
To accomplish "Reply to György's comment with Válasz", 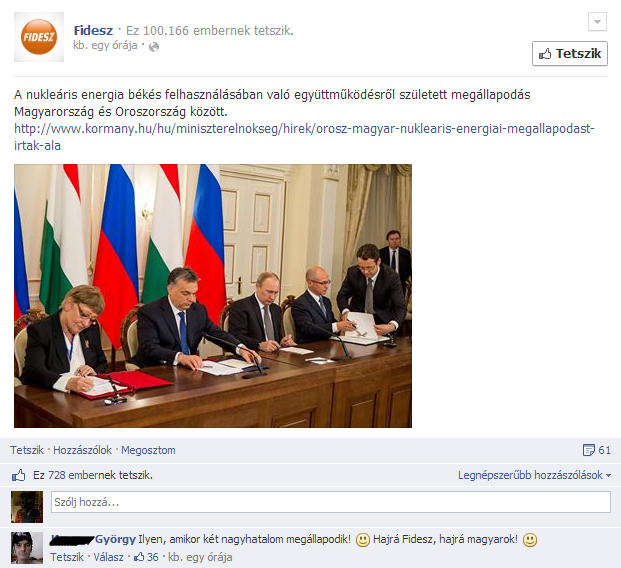I will 109,557.
